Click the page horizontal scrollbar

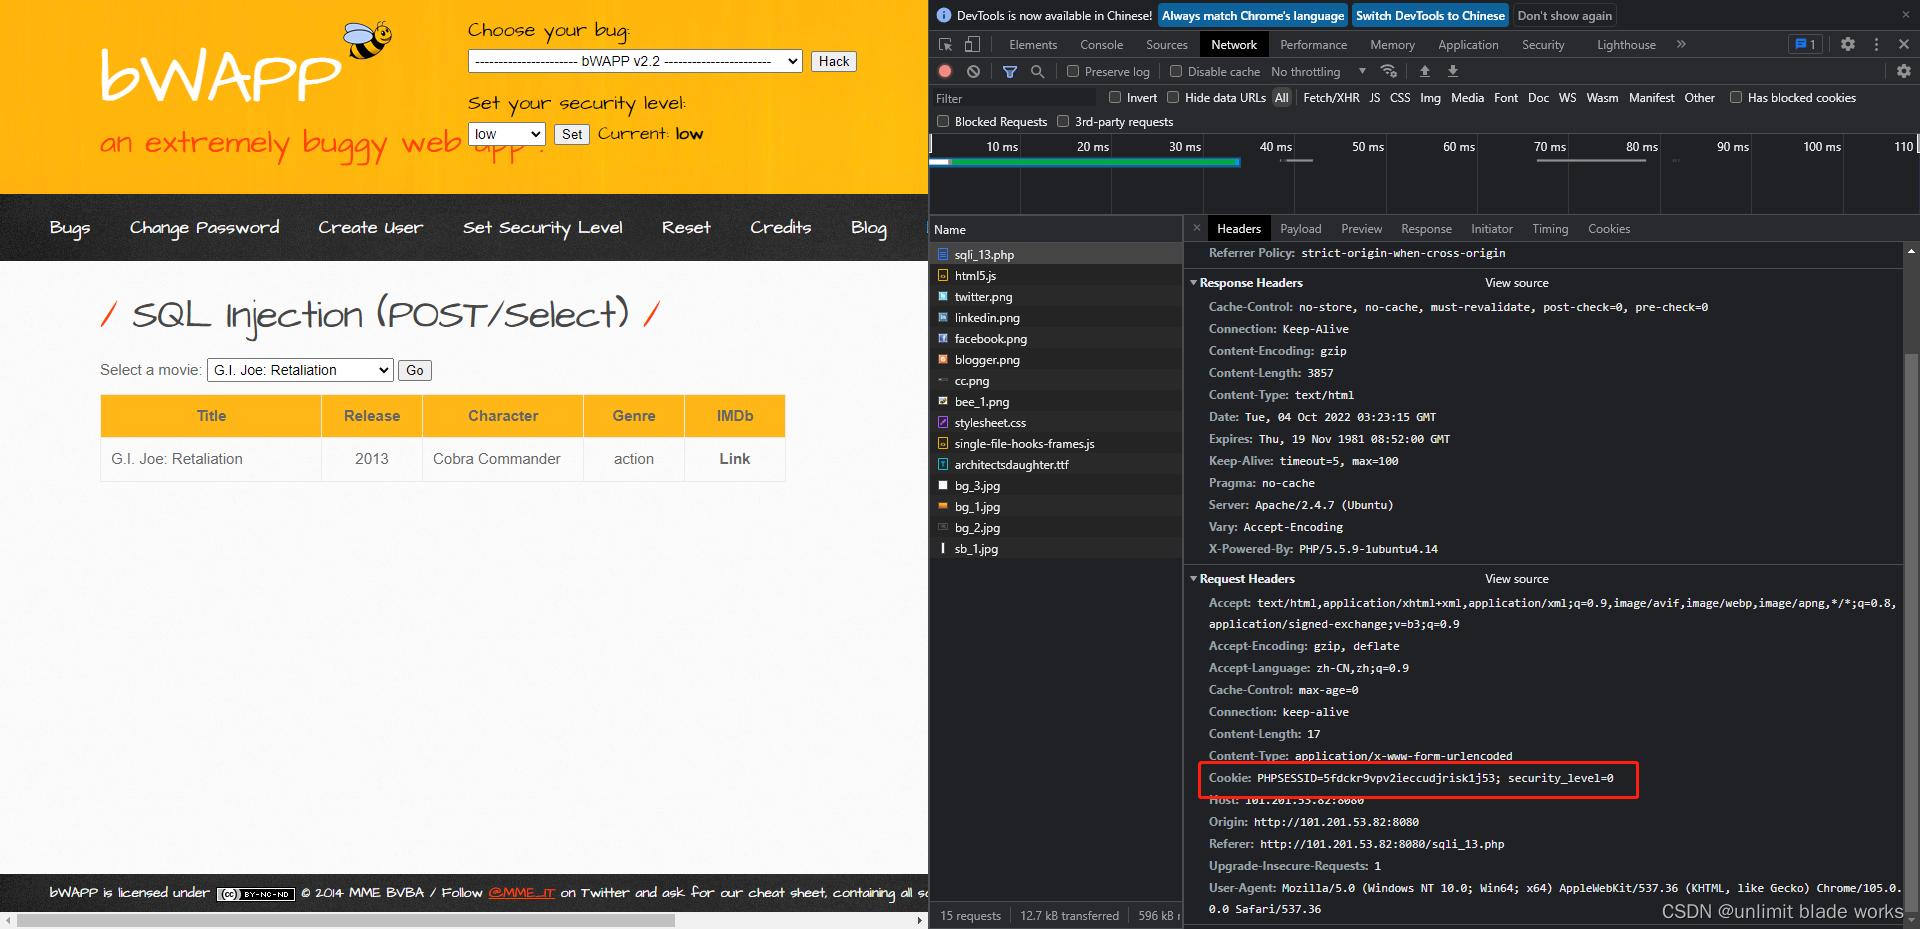point(345,920)
